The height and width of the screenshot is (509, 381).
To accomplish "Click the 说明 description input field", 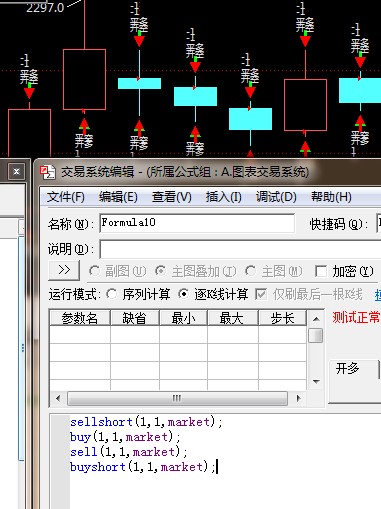I will (x=240, y=249).
